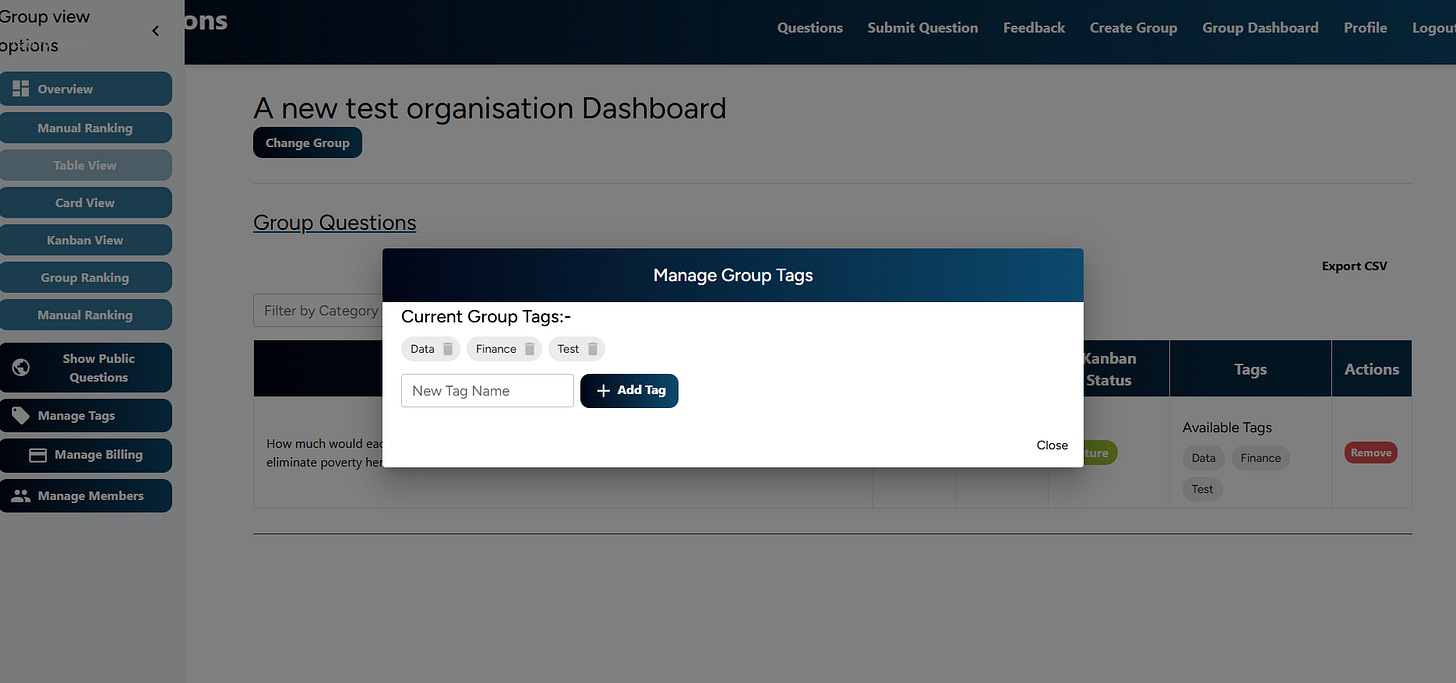This screenshot has width=1456, height=683.
Task: Click the people icon in Manage Members
Action: click(20, 495)
